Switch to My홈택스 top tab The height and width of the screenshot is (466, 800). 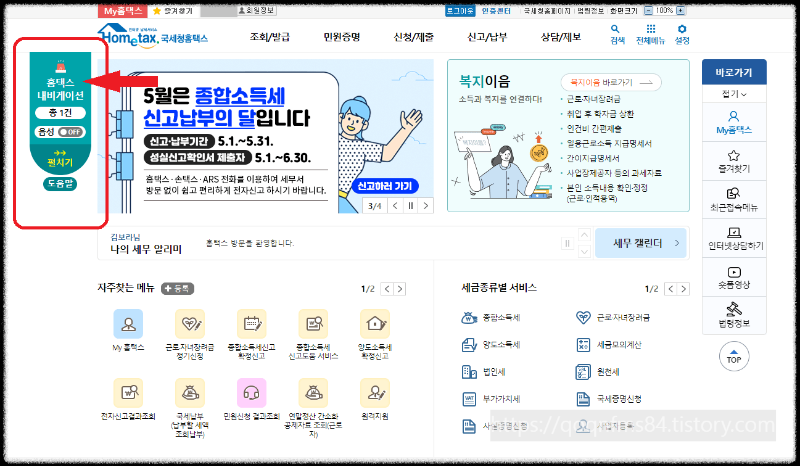[123, 11]
